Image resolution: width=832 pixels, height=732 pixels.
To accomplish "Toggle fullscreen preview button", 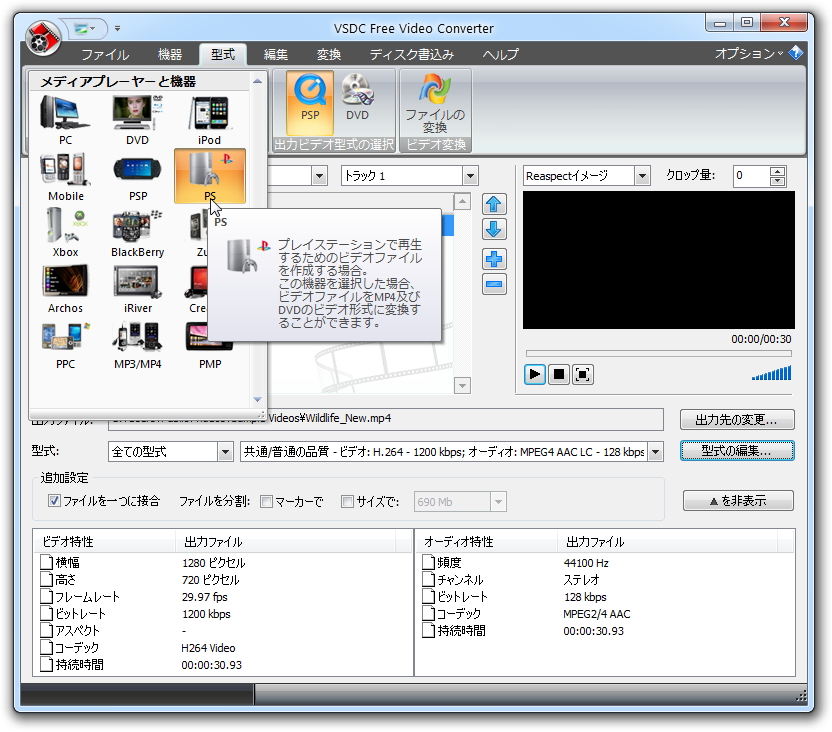I will point(583,374).
